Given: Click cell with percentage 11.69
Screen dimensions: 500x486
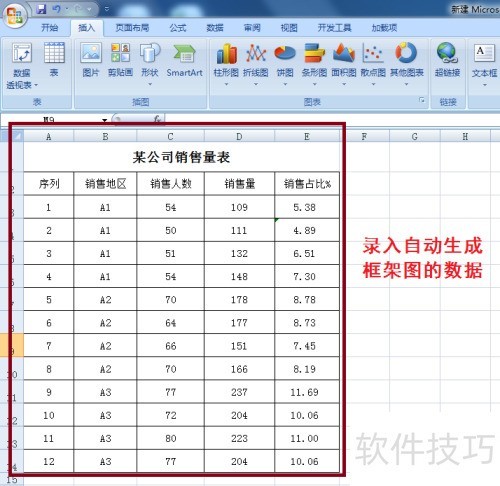Looking at the screenshot, I should 307,392.
